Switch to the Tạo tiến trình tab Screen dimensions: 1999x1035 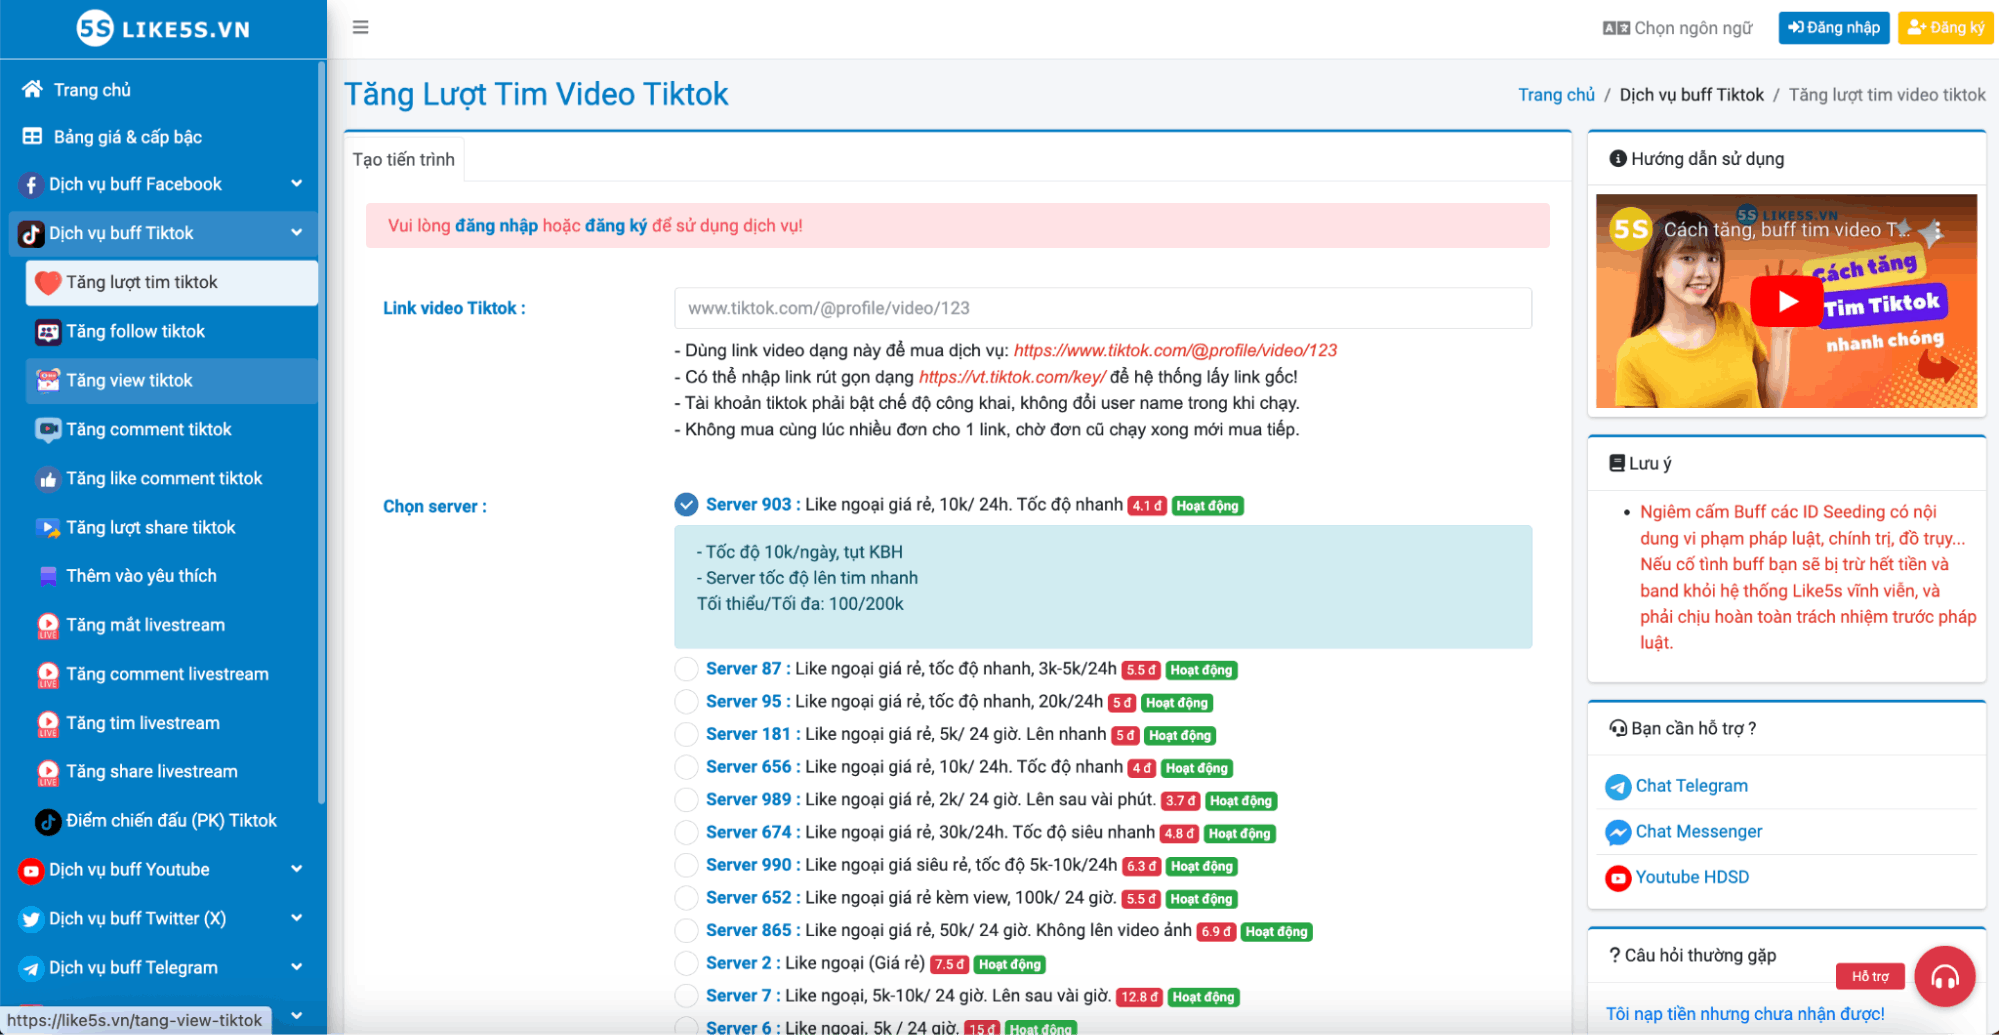[404, 160]
